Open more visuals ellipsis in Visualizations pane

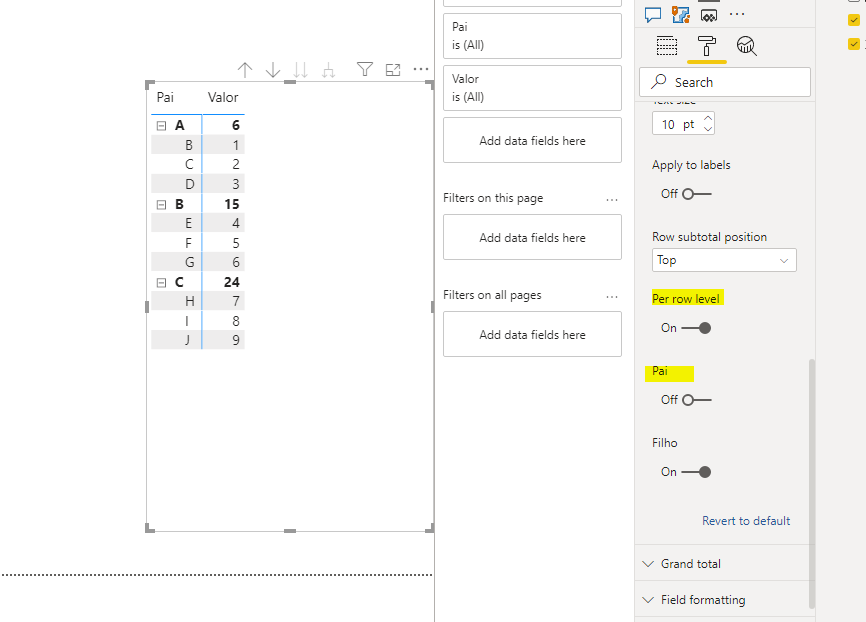coord(737,14)
